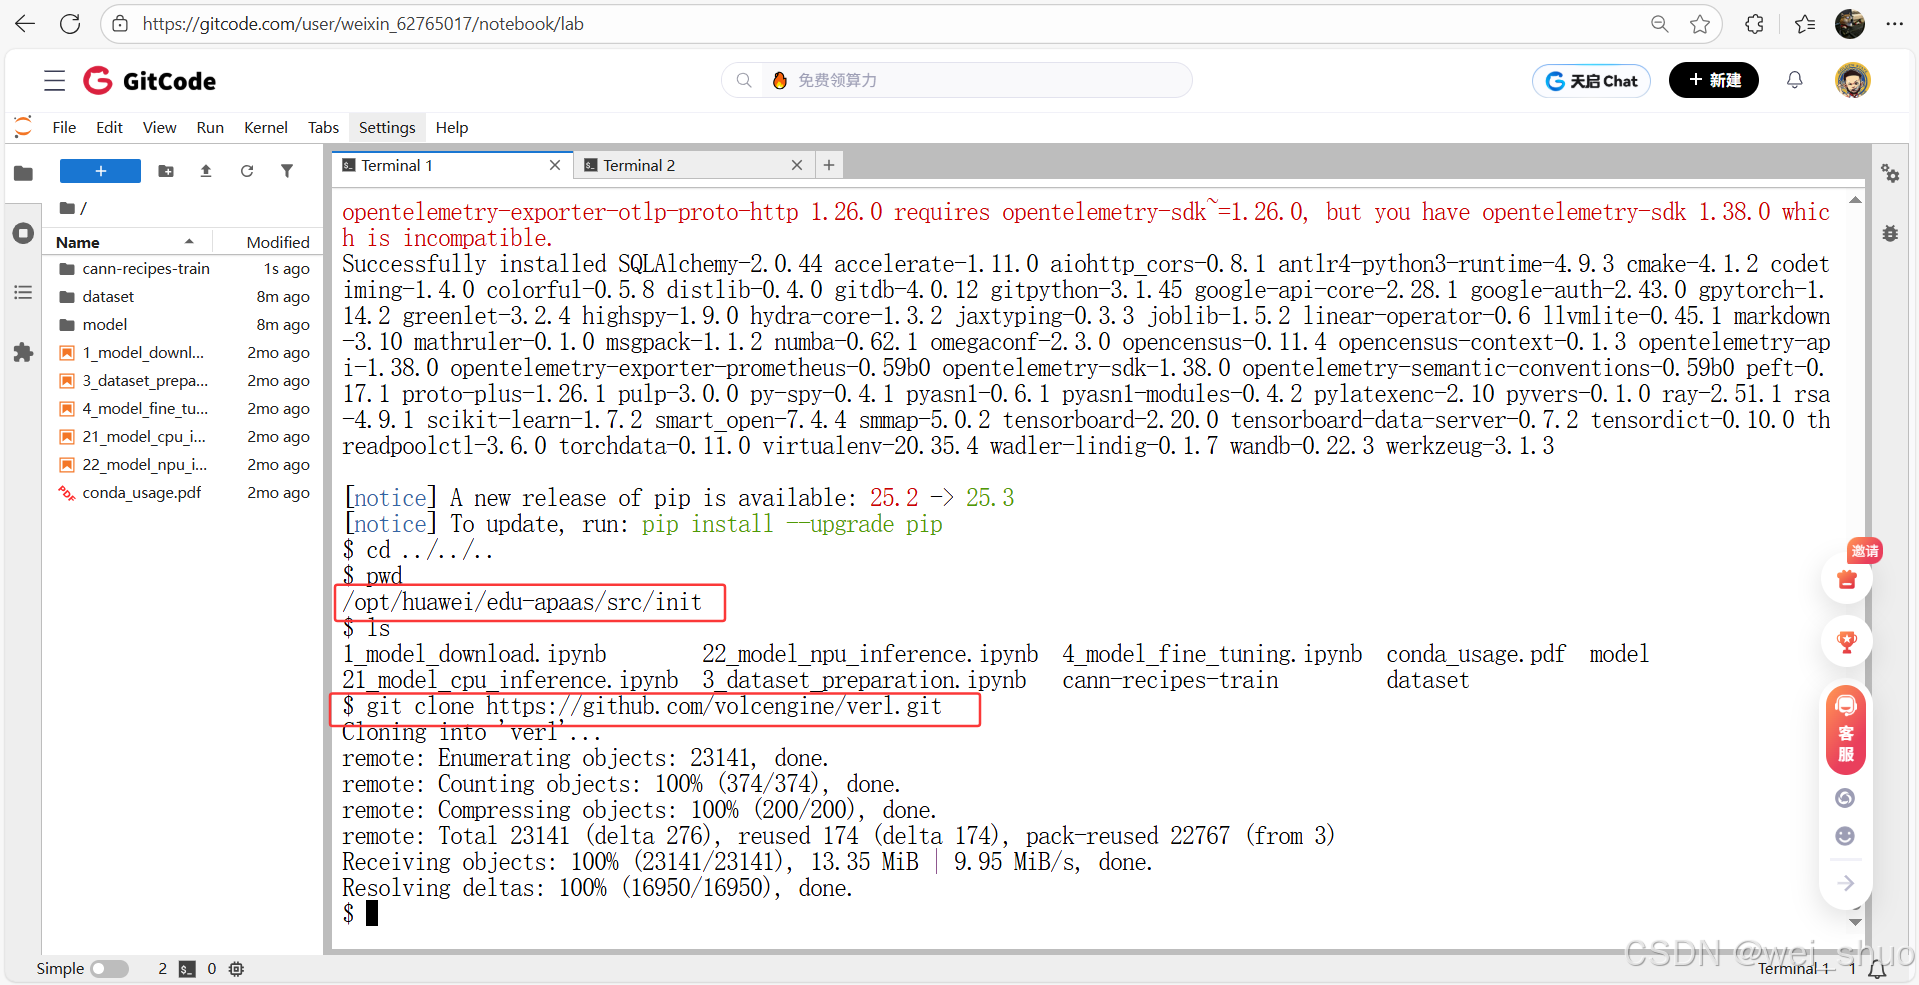1919x985 pixels.
Task: Open the browser favorites list
Action: pos(1805,24)
